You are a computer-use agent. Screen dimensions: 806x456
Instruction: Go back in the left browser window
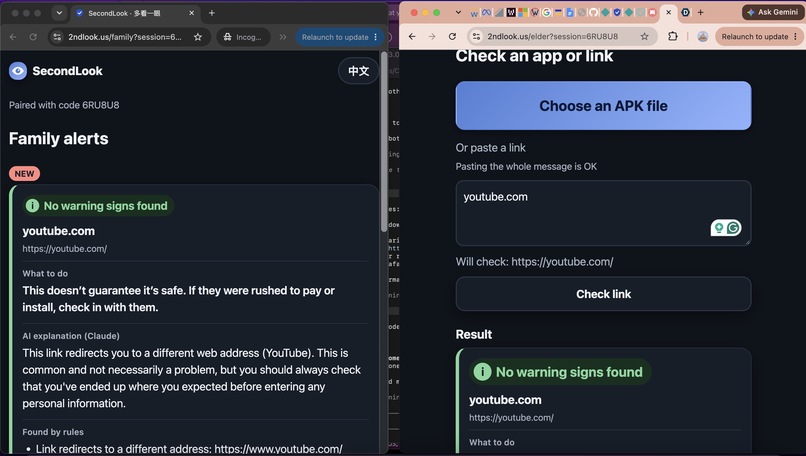[13, 37]
